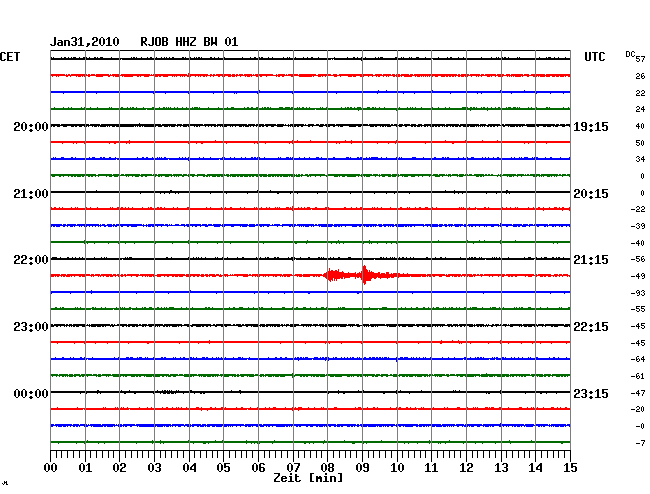The image size is (650, 494).
Task: Select positive DC offset value 22
Action: tap(640, 93)
